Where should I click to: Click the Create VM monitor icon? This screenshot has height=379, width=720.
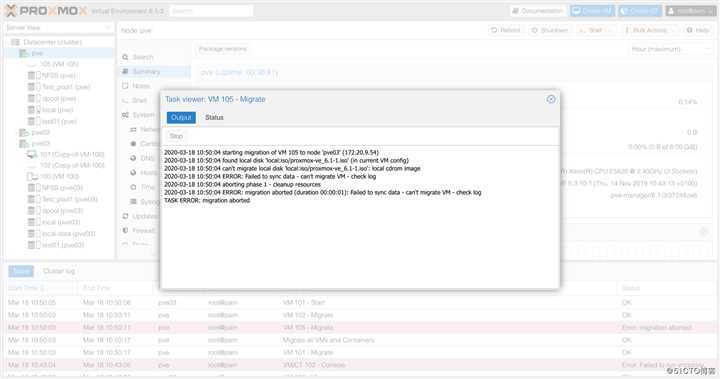576,11
